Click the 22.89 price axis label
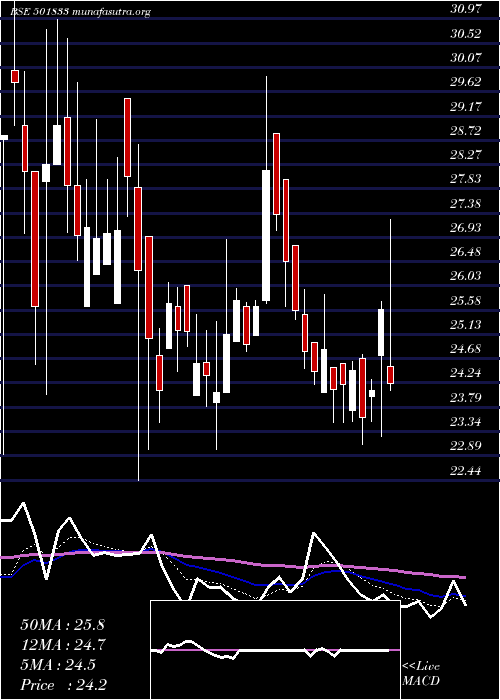Screen dimensions: 500x700 click(x=466, y=445)
